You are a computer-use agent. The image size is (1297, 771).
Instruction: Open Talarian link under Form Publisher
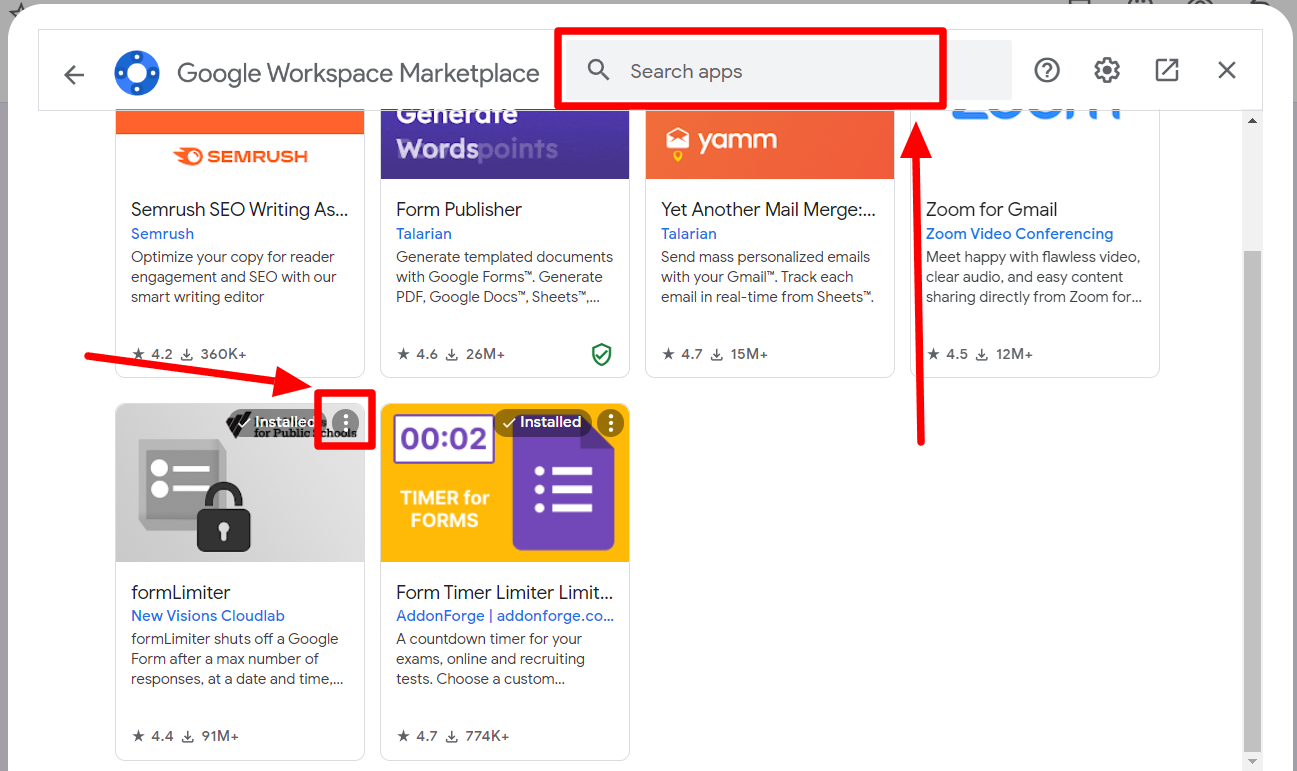(424, 234)
